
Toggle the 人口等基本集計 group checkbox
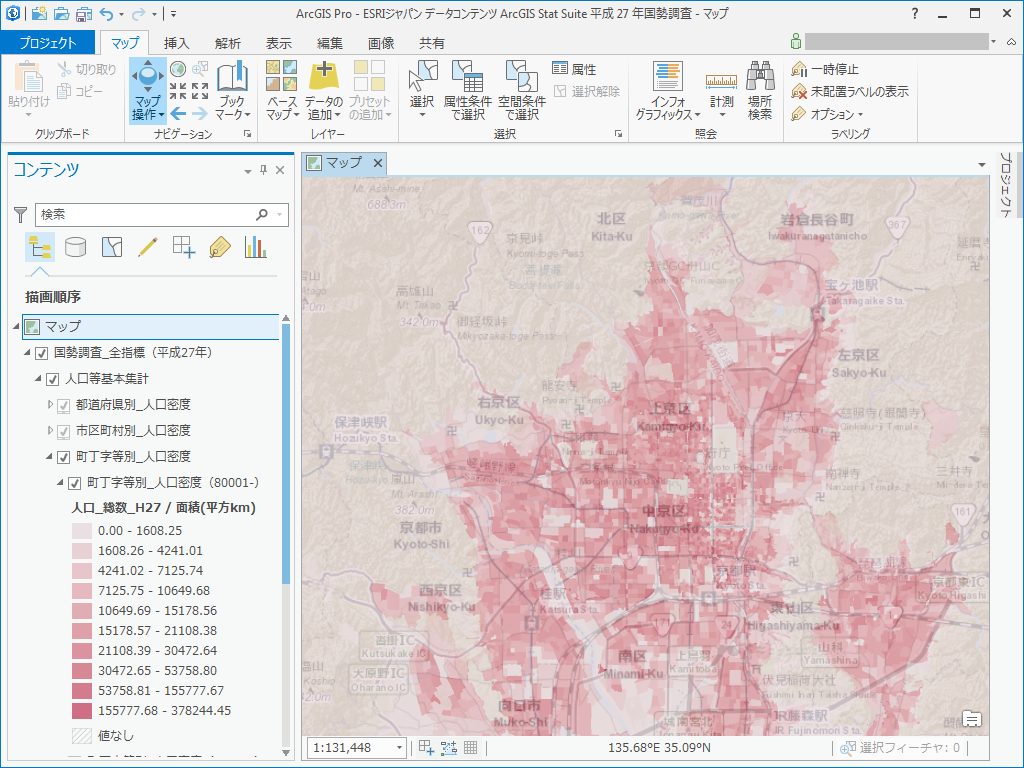pos(53,379)
